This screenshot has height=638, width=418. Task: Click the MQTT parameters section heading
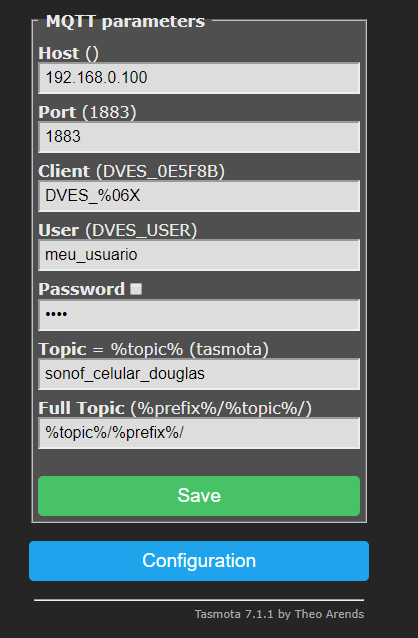[125, 21]
